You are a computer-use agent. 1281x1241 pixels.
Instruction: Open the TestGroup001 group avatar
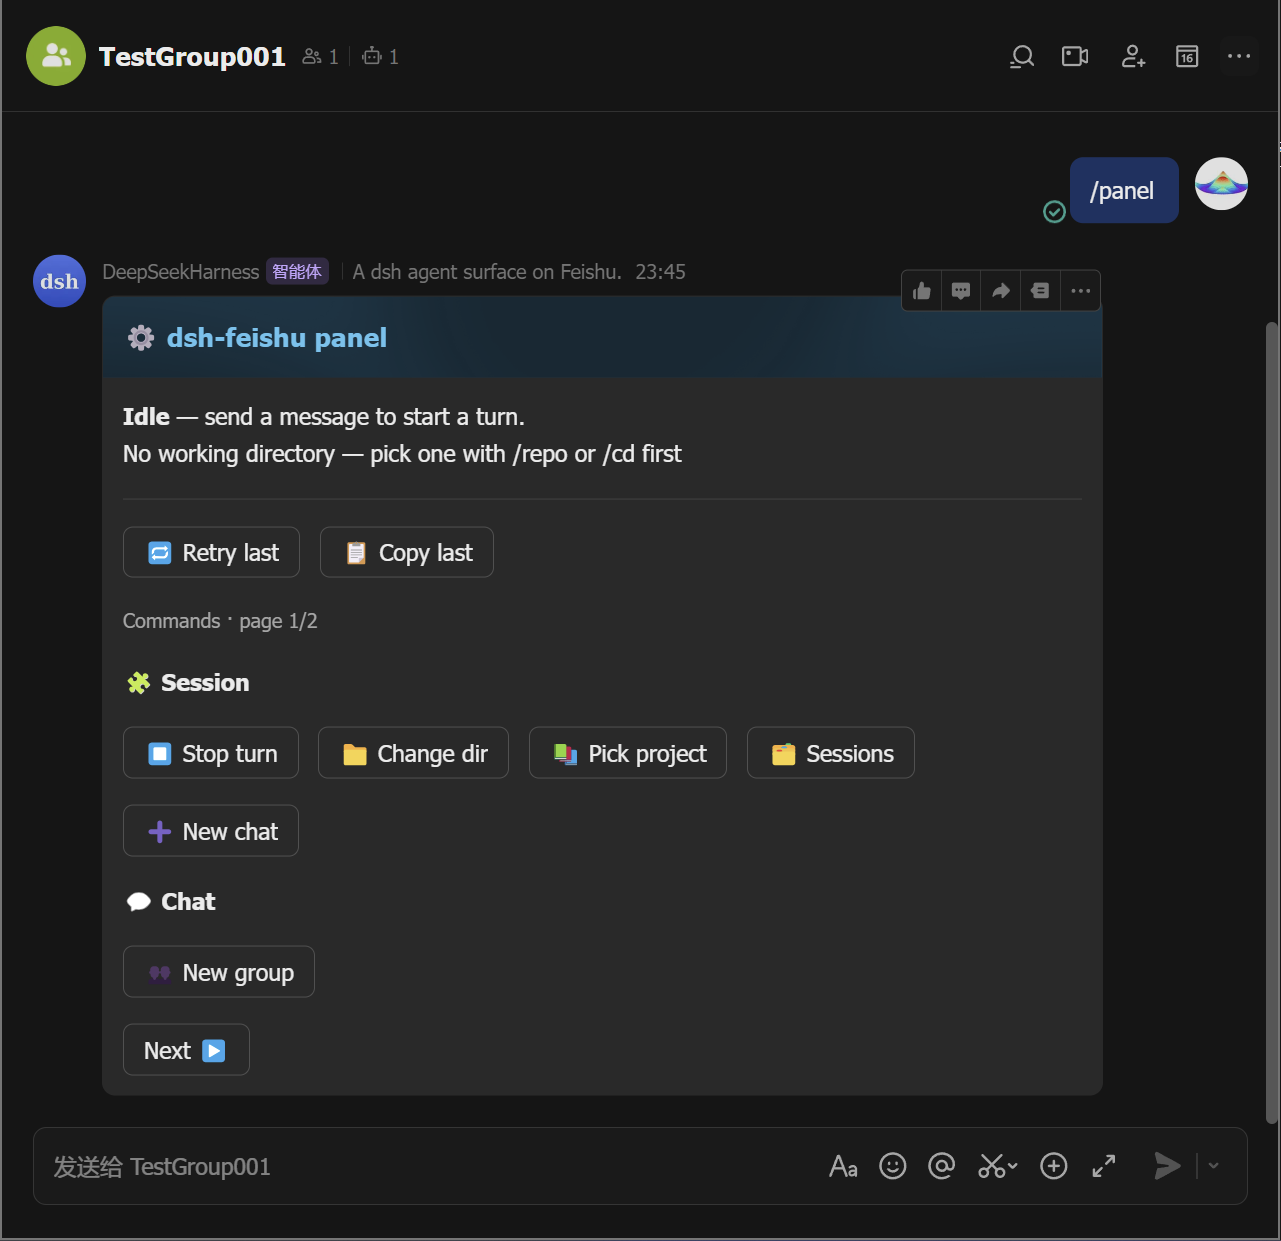click(56, 56)
